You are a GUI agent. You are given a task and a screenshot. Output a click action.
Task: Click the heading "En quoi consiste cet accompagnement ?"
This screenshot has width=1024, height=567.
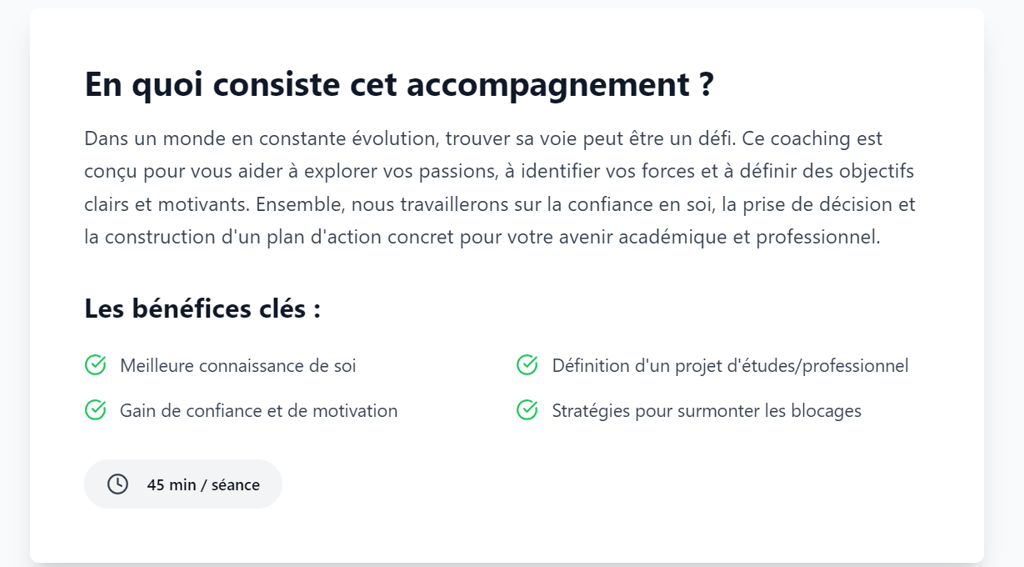click(x=399, y=85)
